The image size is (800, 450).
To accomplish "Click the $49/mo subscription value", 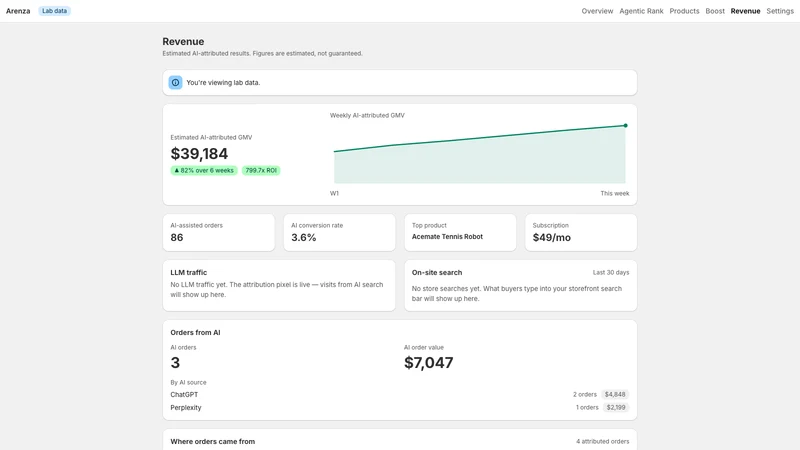I will point(552,237).
